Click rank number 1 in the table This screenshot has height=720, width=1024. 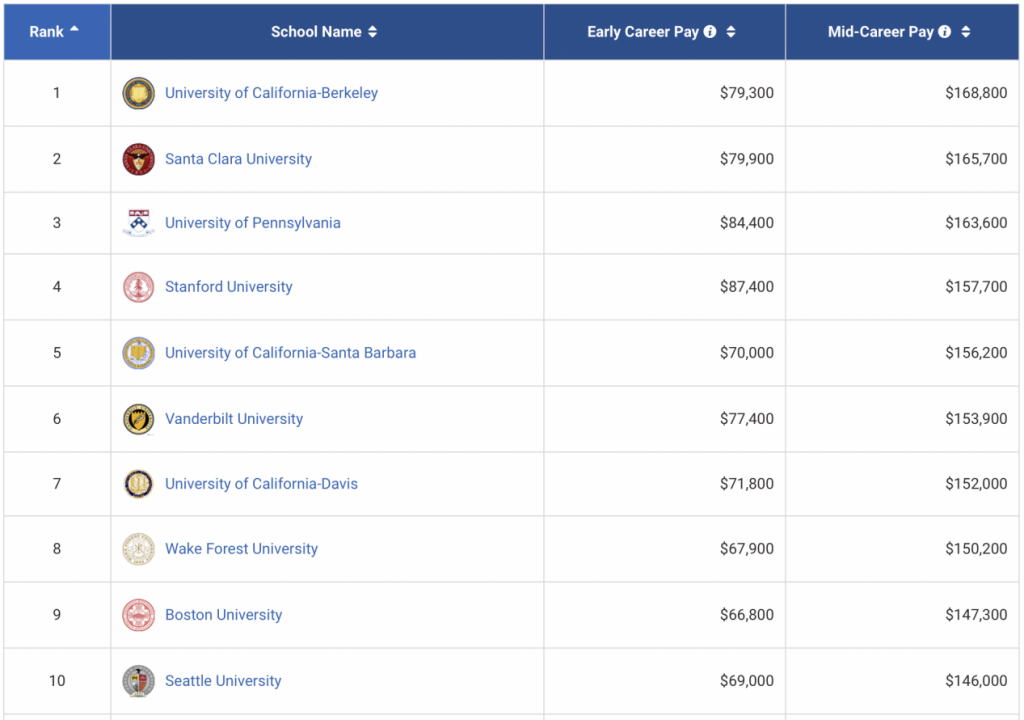(x=57, y=93)
